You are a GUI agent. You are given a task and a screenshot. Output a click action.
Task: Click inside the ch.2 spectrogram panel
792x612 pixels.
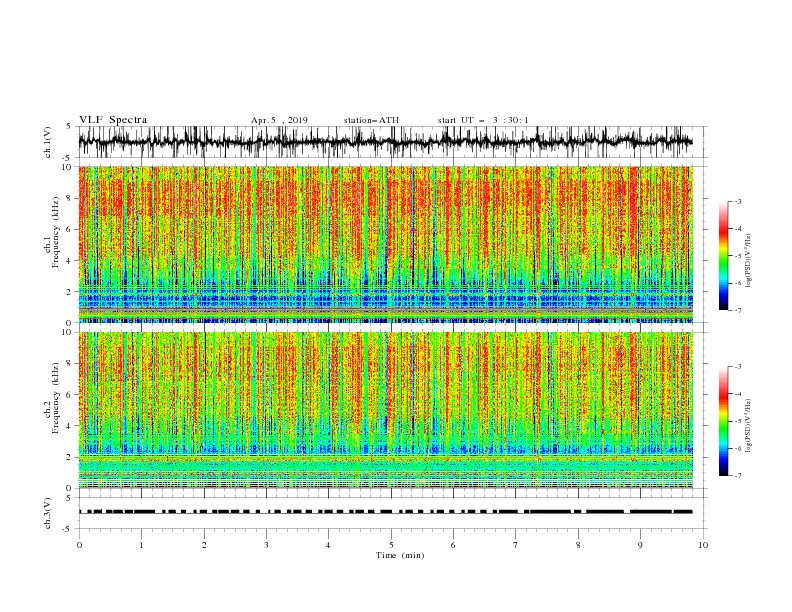[x=386, y=410]
